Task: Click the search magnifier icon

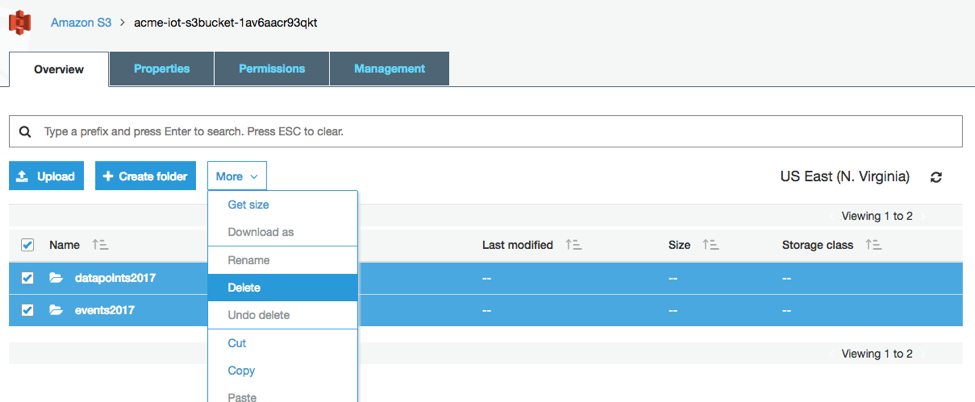Action: (x=25, y=132)
